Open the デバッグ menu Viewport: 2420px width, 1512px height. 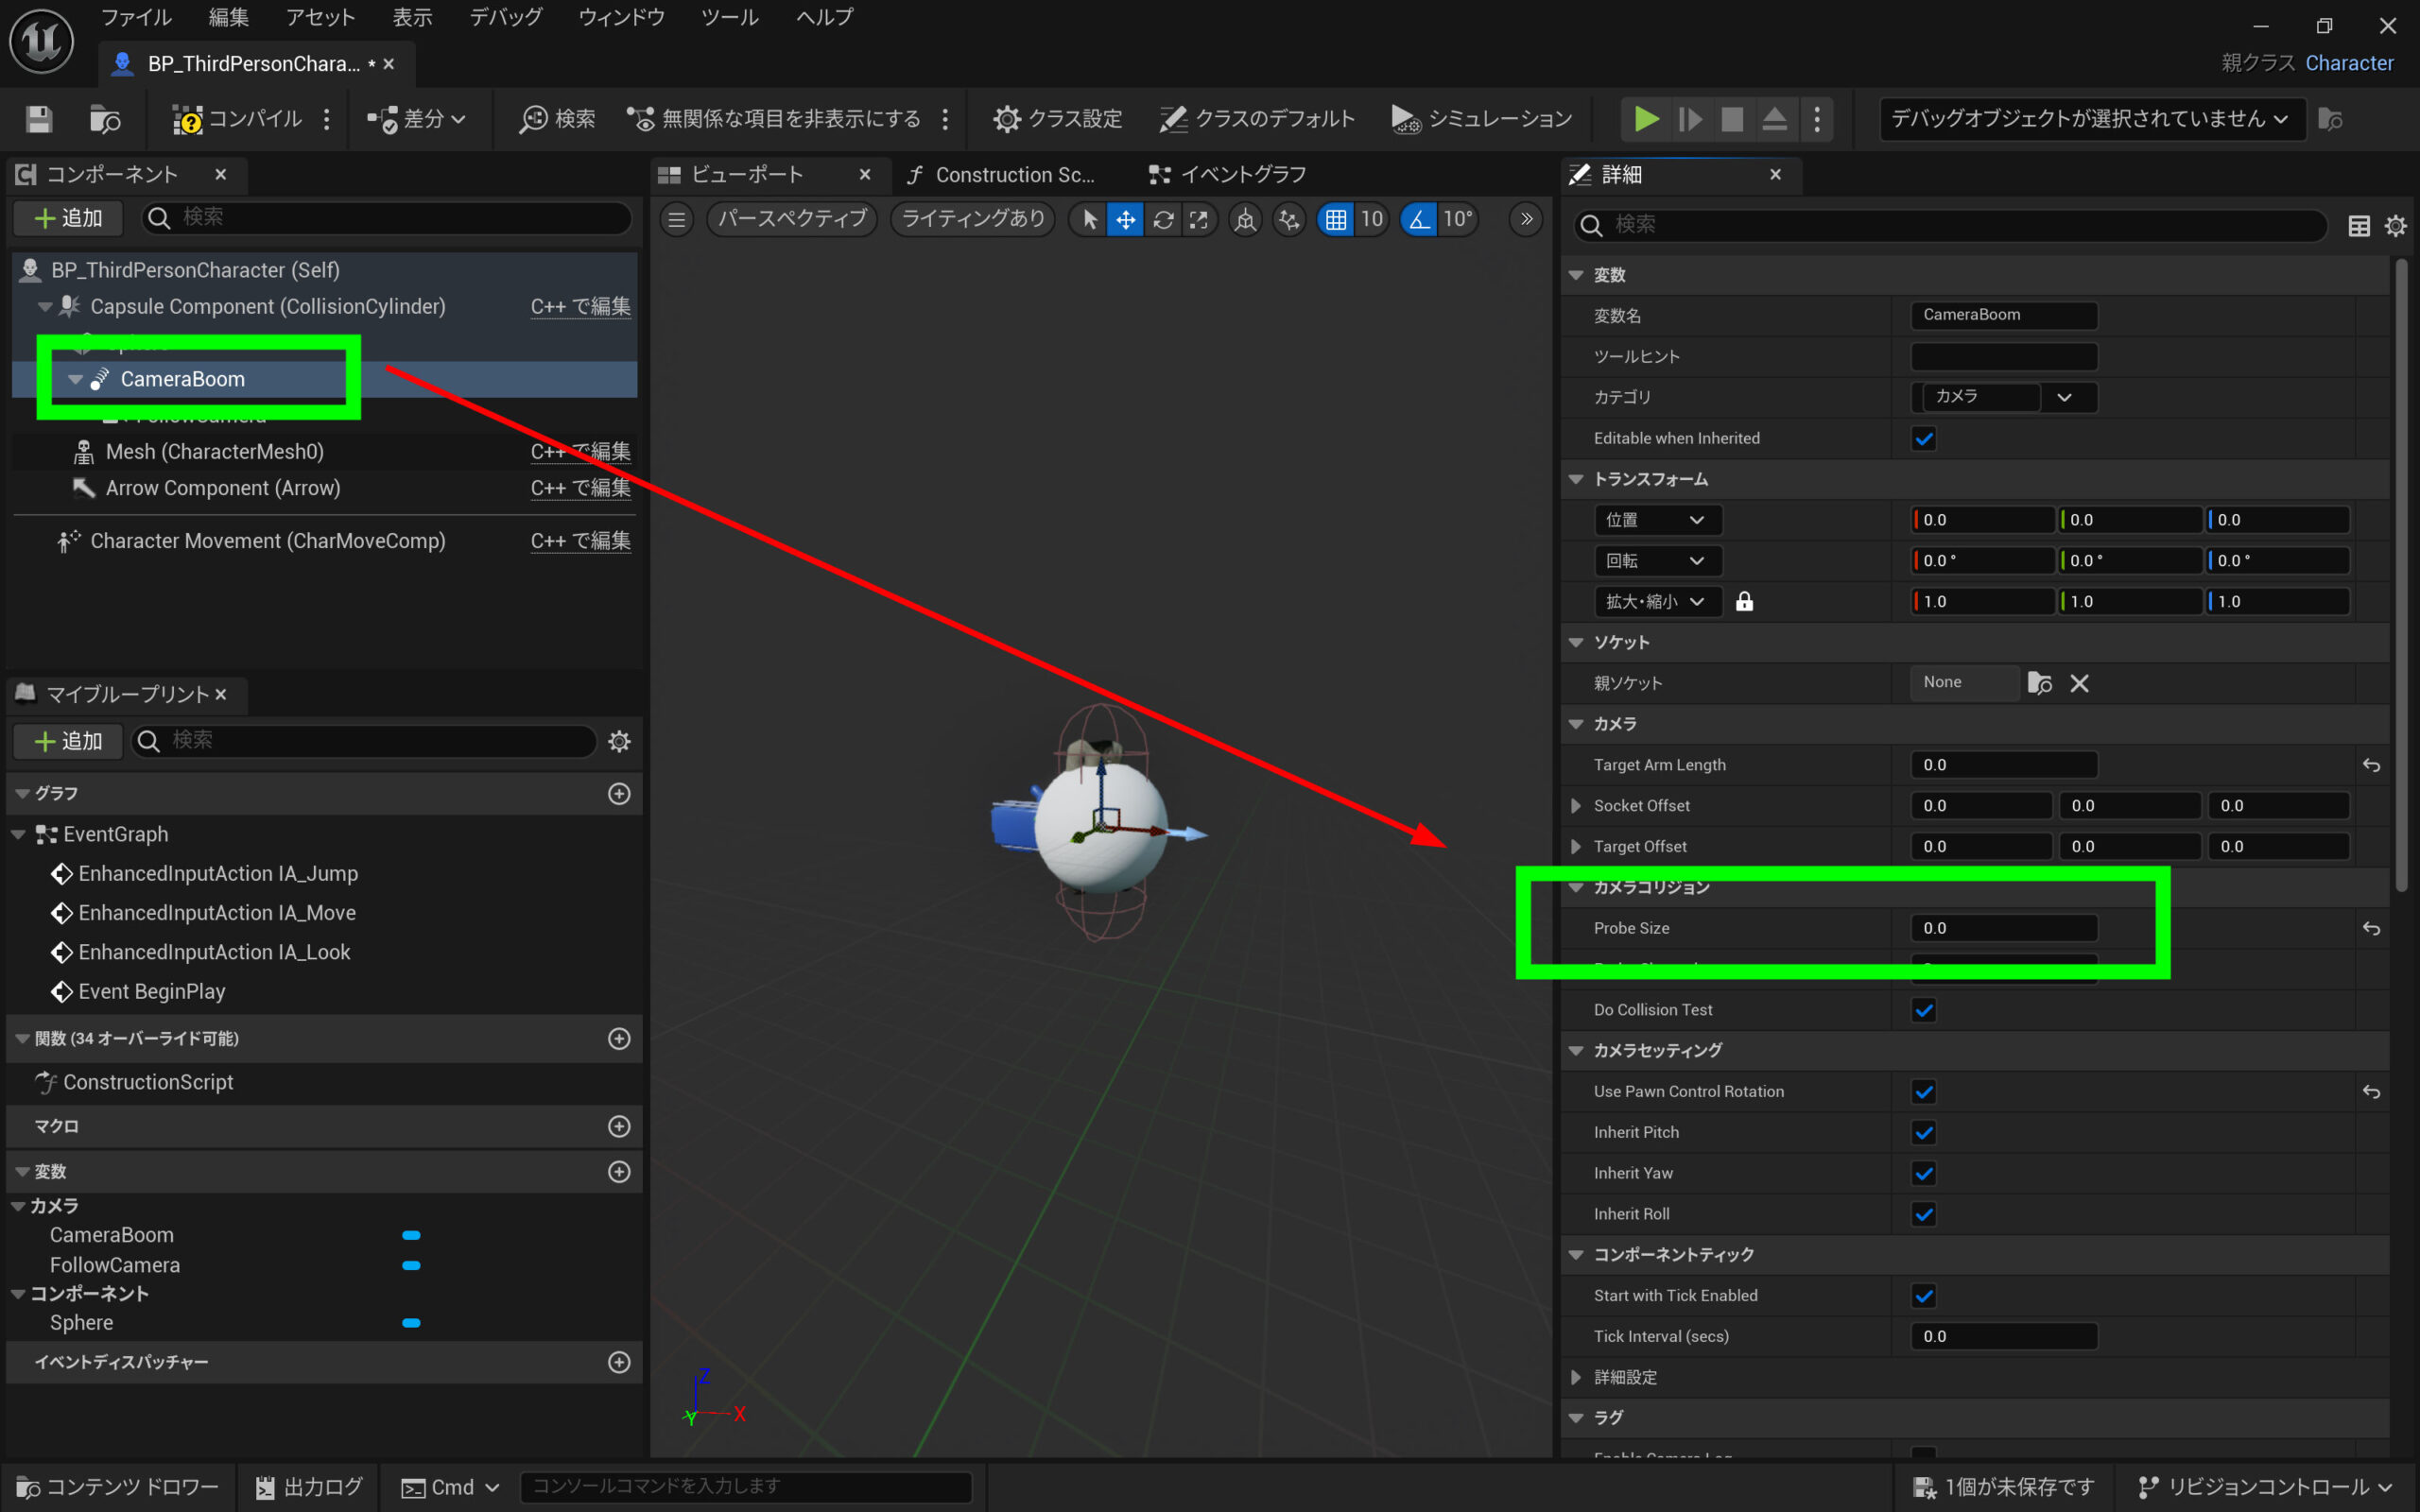tap(506, 17)
